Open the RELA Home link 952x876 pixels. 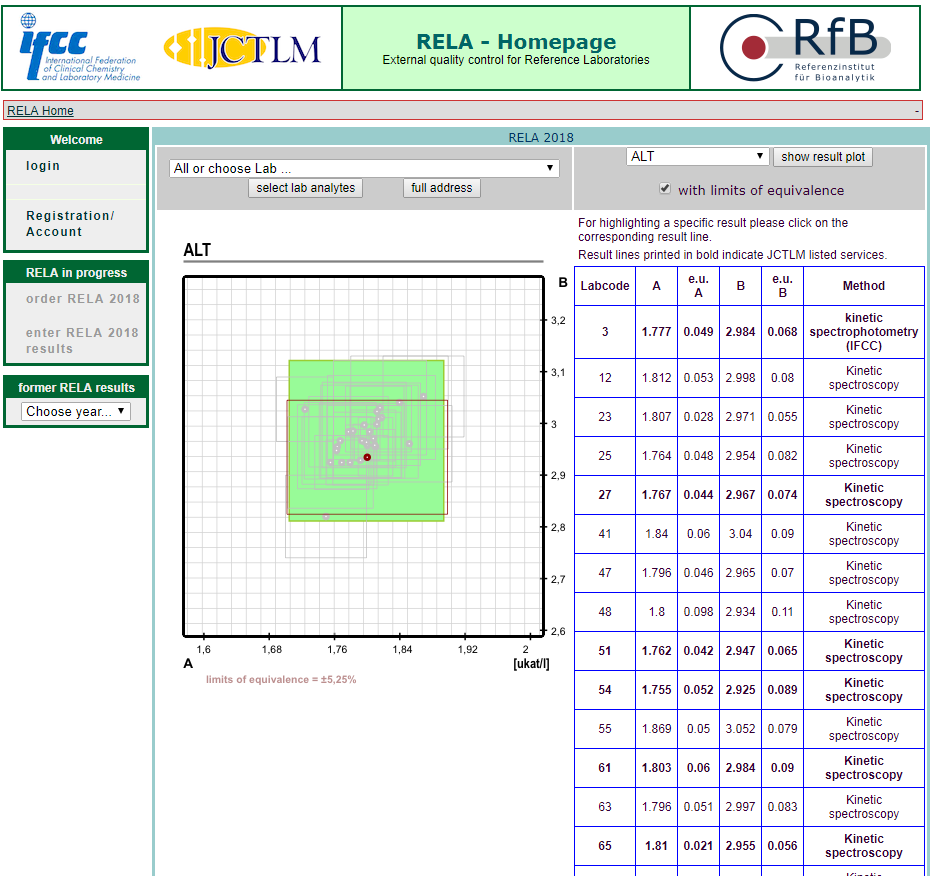[40, 110]
